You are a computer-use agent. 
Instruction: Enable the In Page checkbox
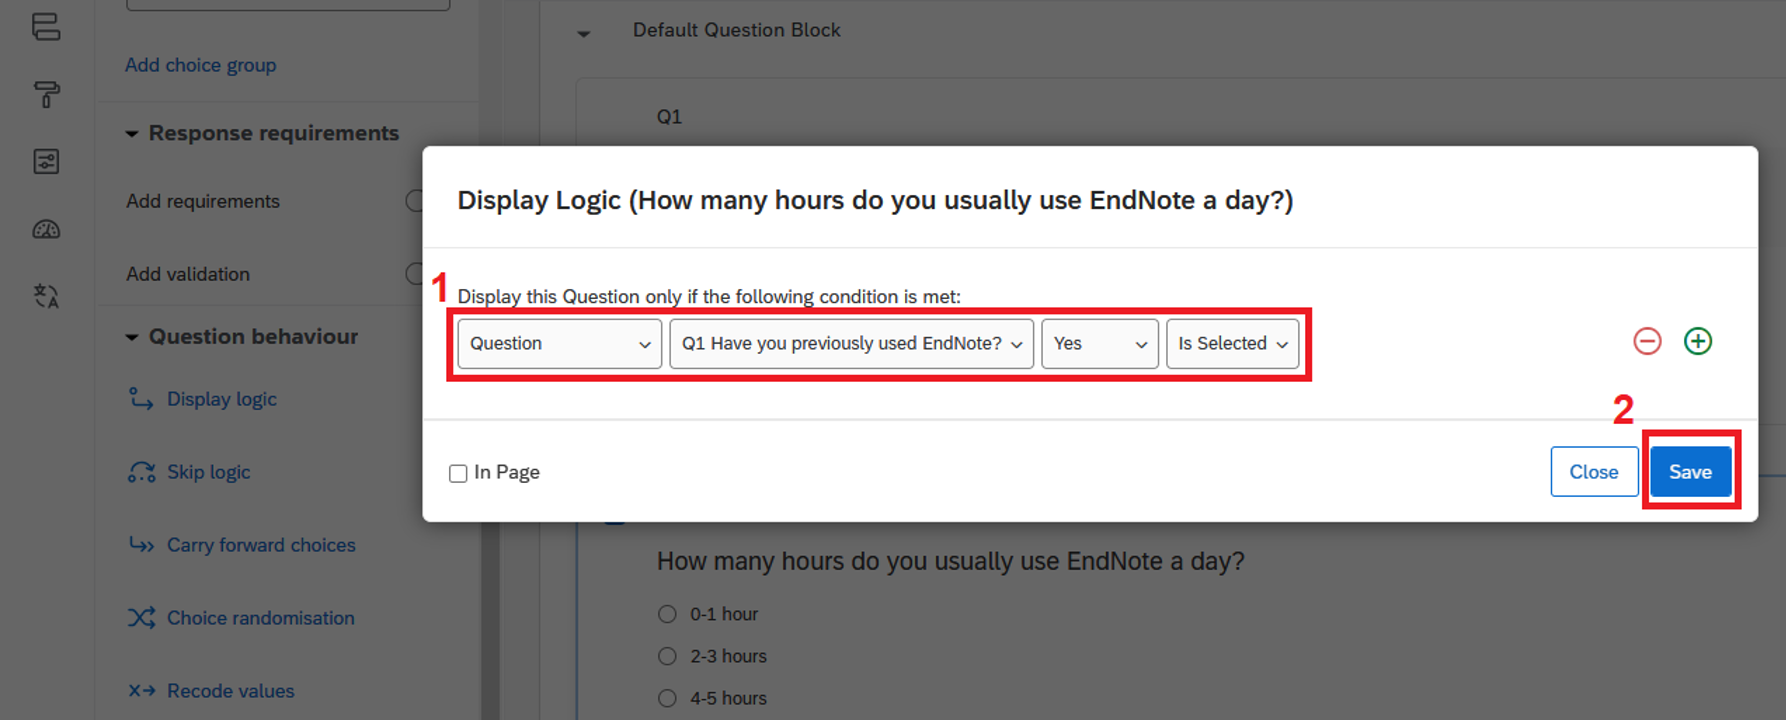458,473
